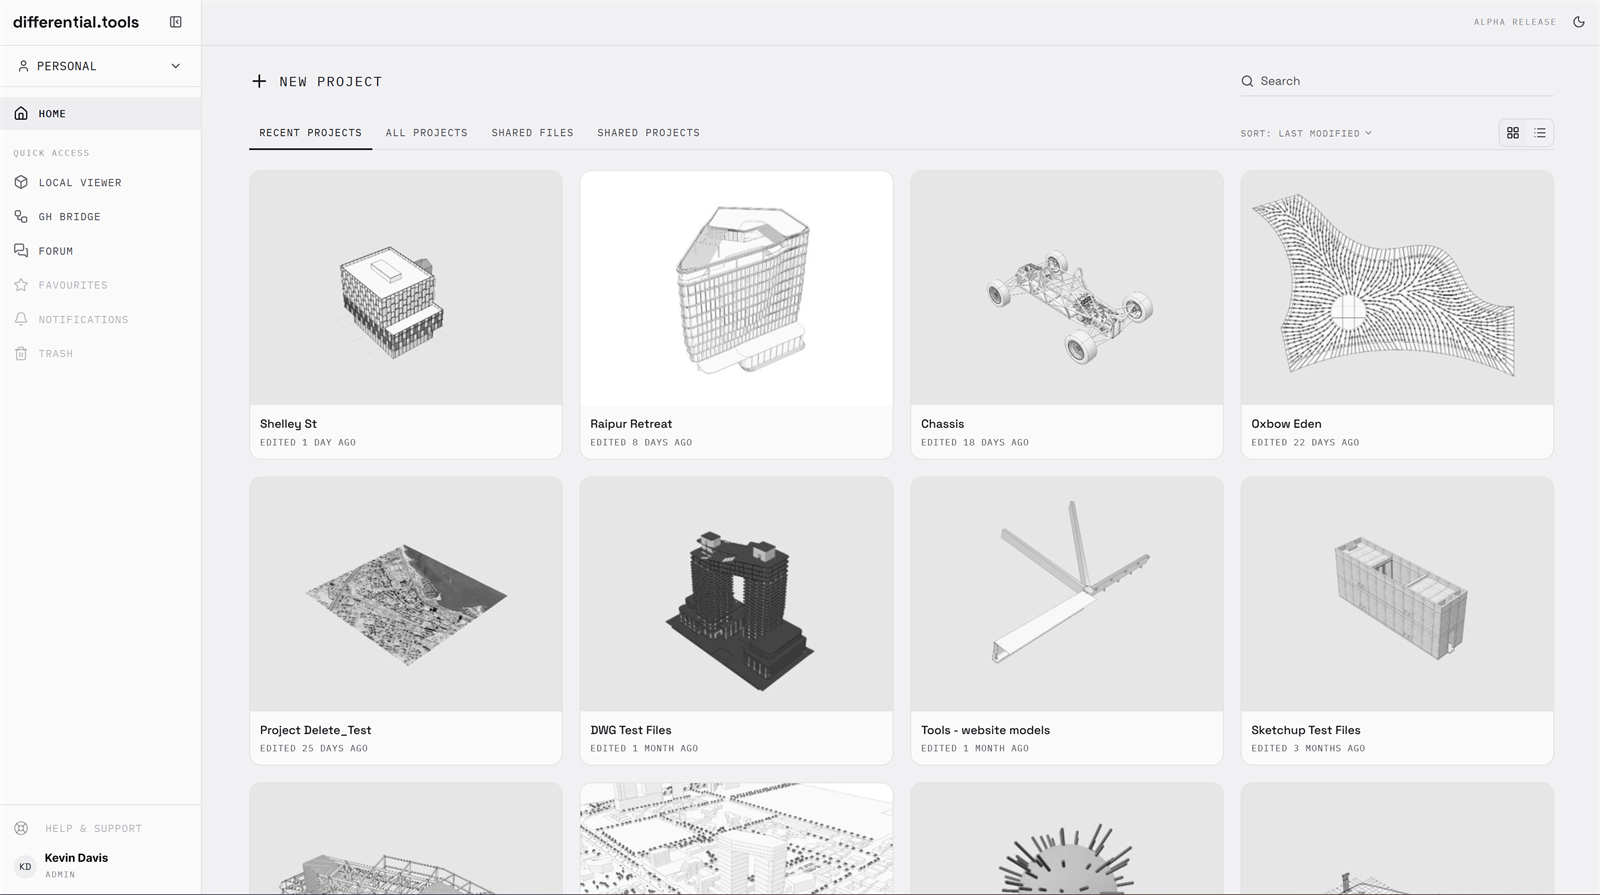Click Edited 22 days ago text
The height and width of the screenshot is (895, 1600).
pos(1305,442)
